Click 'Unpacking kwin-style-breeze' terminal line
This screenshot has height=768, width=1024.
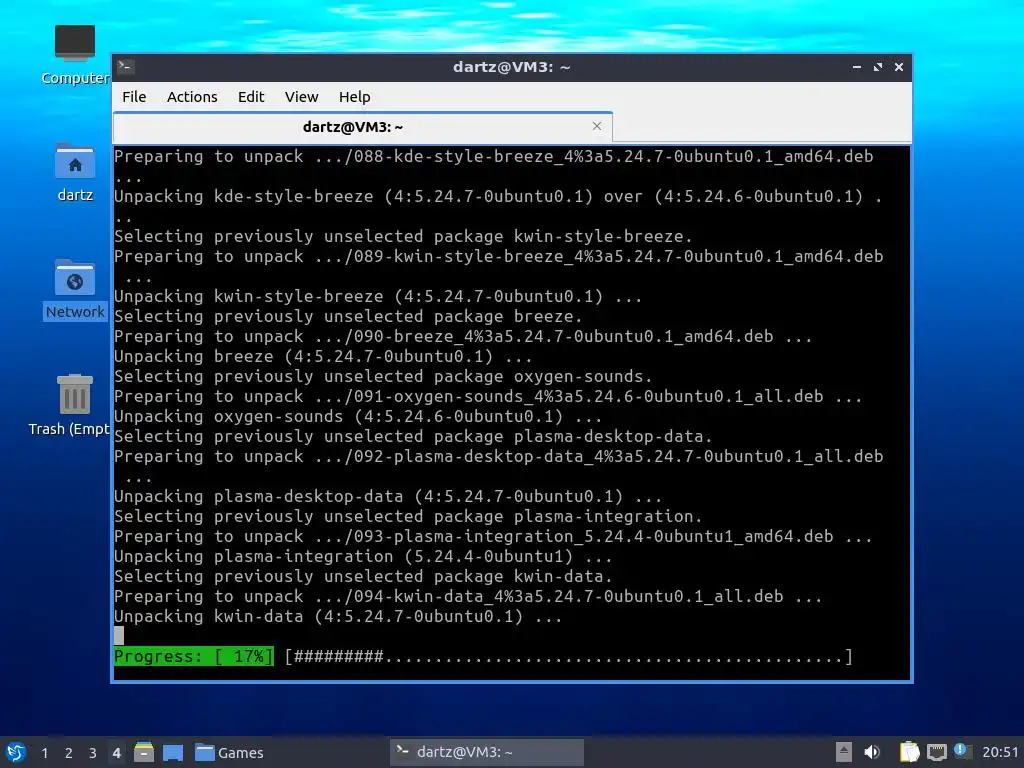pyautogui.click(x=378, y=296)
